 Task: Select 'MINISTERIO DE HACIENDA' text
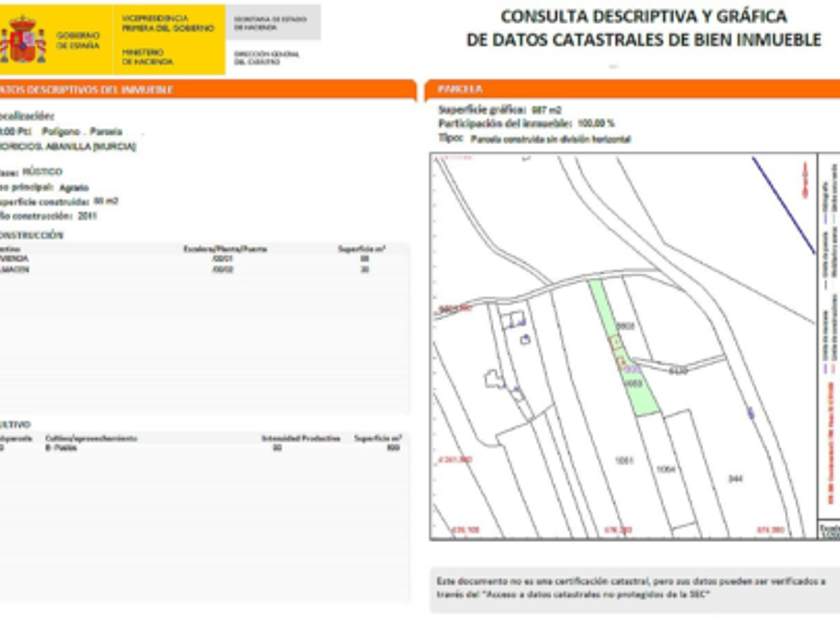147,57
